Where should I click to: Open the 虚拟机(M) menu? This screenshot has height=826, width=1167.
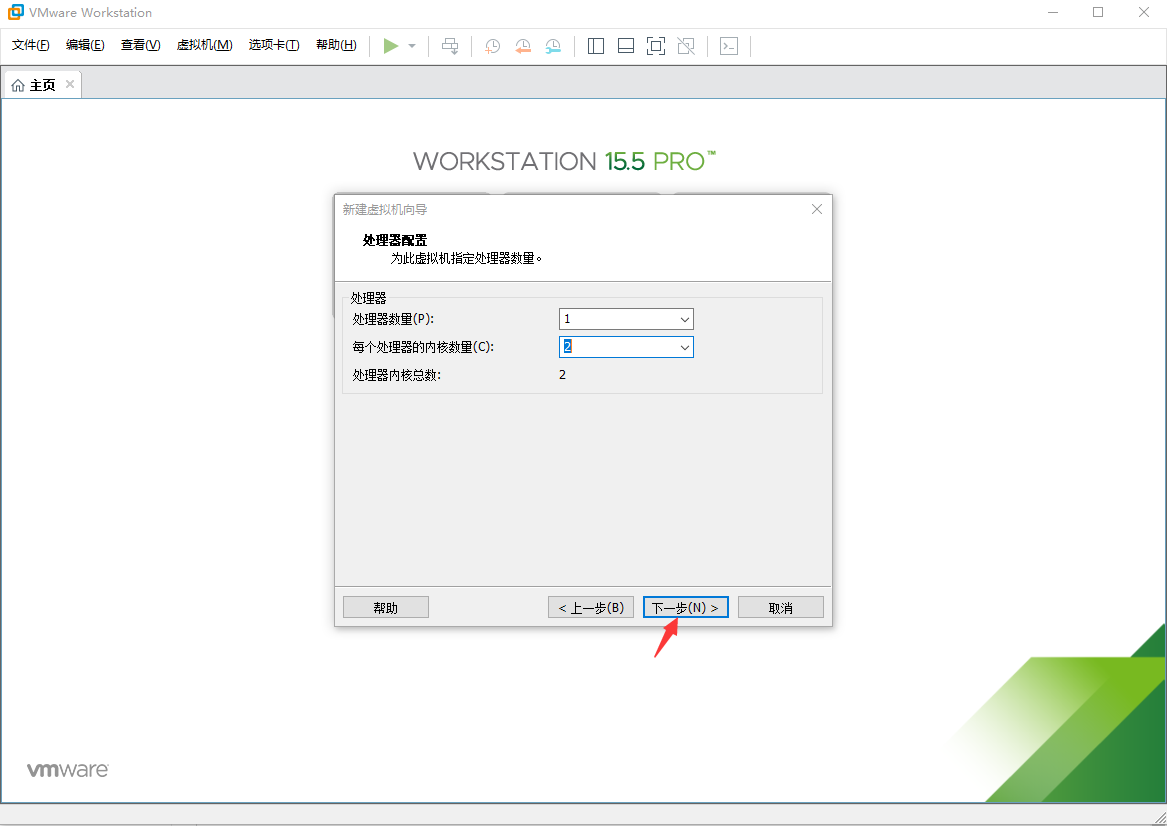point(205,45)
